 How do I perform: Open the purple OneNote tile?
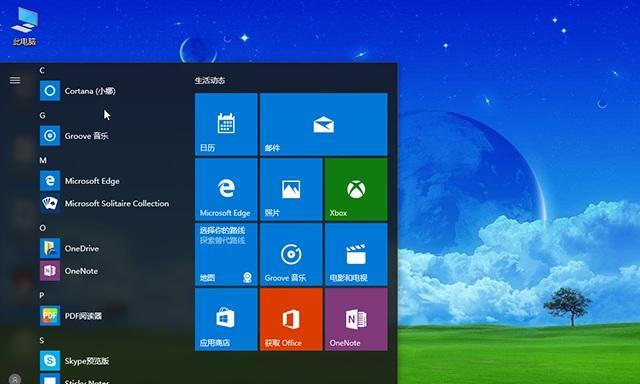[x=356, y=319]
